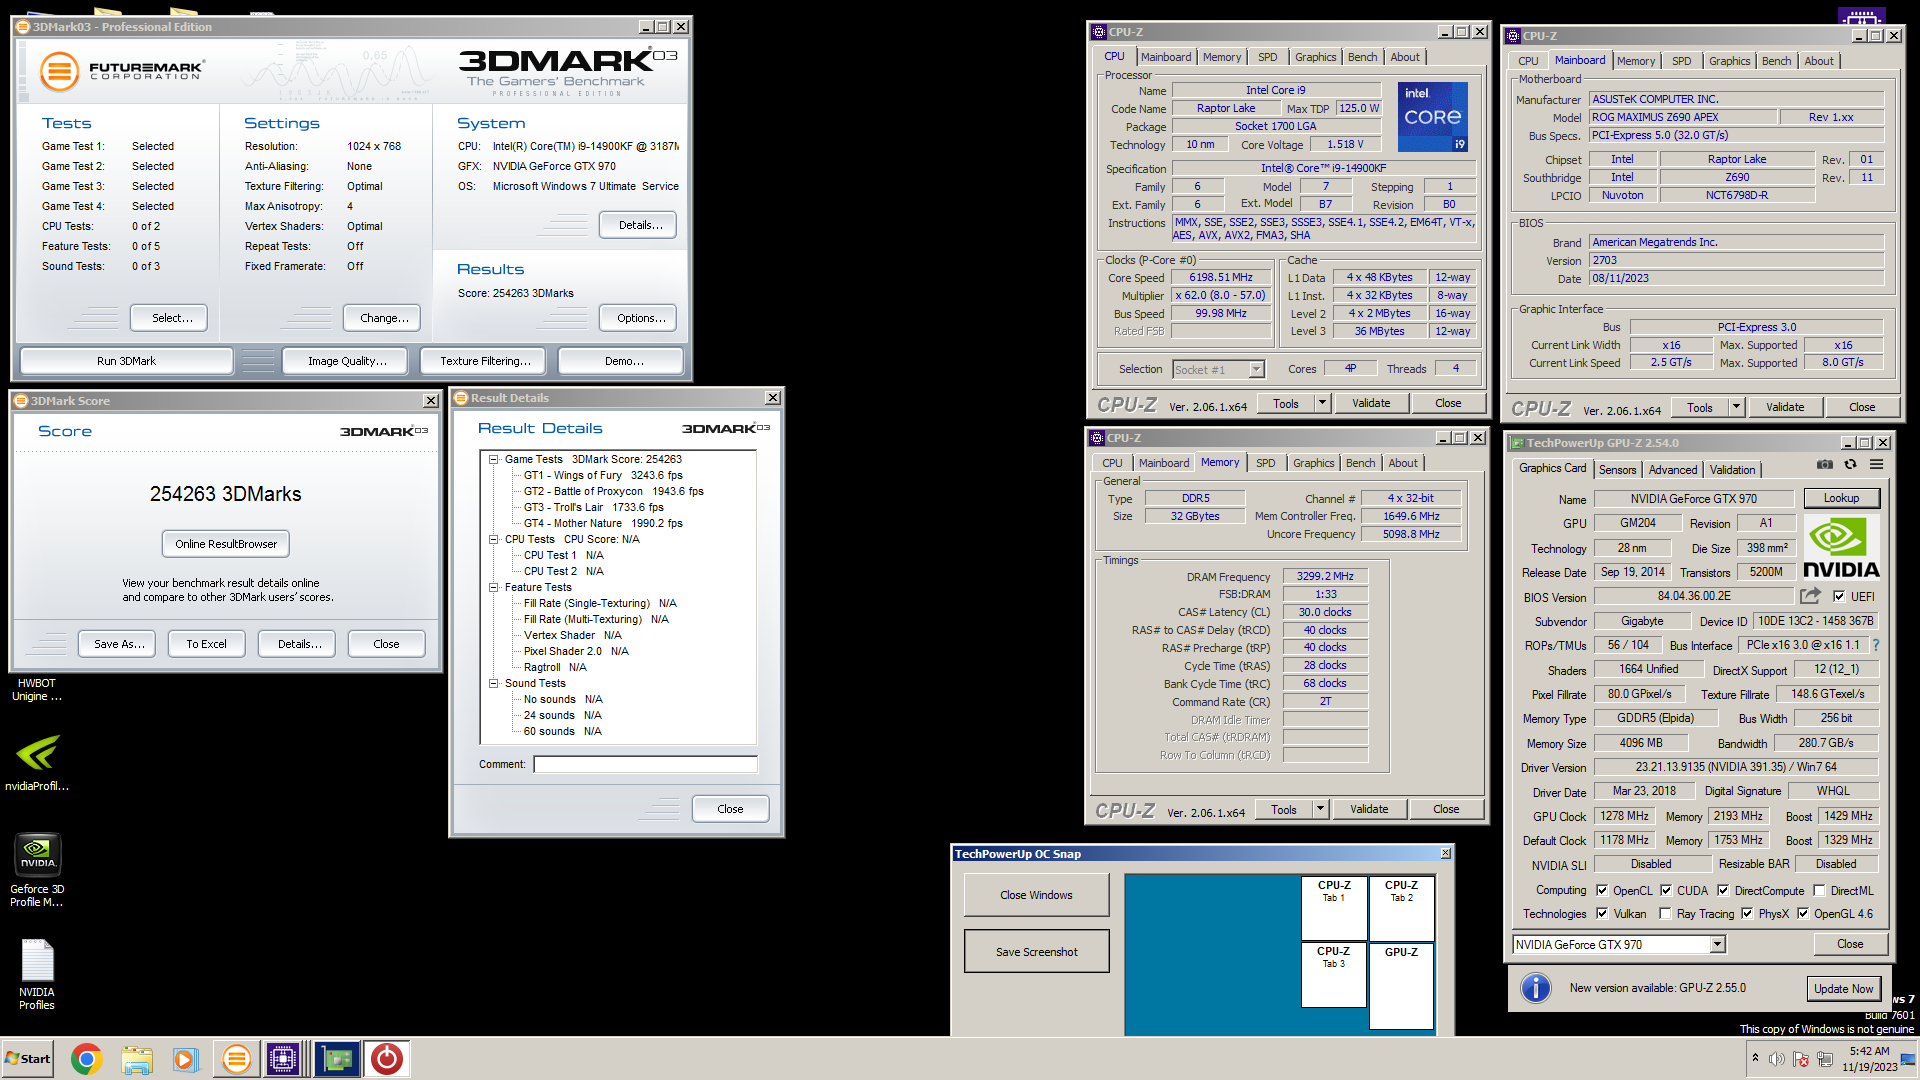Viewport: 1920px width, 1080px height.
Task: Click the network tray icon
Action: [1825, 1059]
